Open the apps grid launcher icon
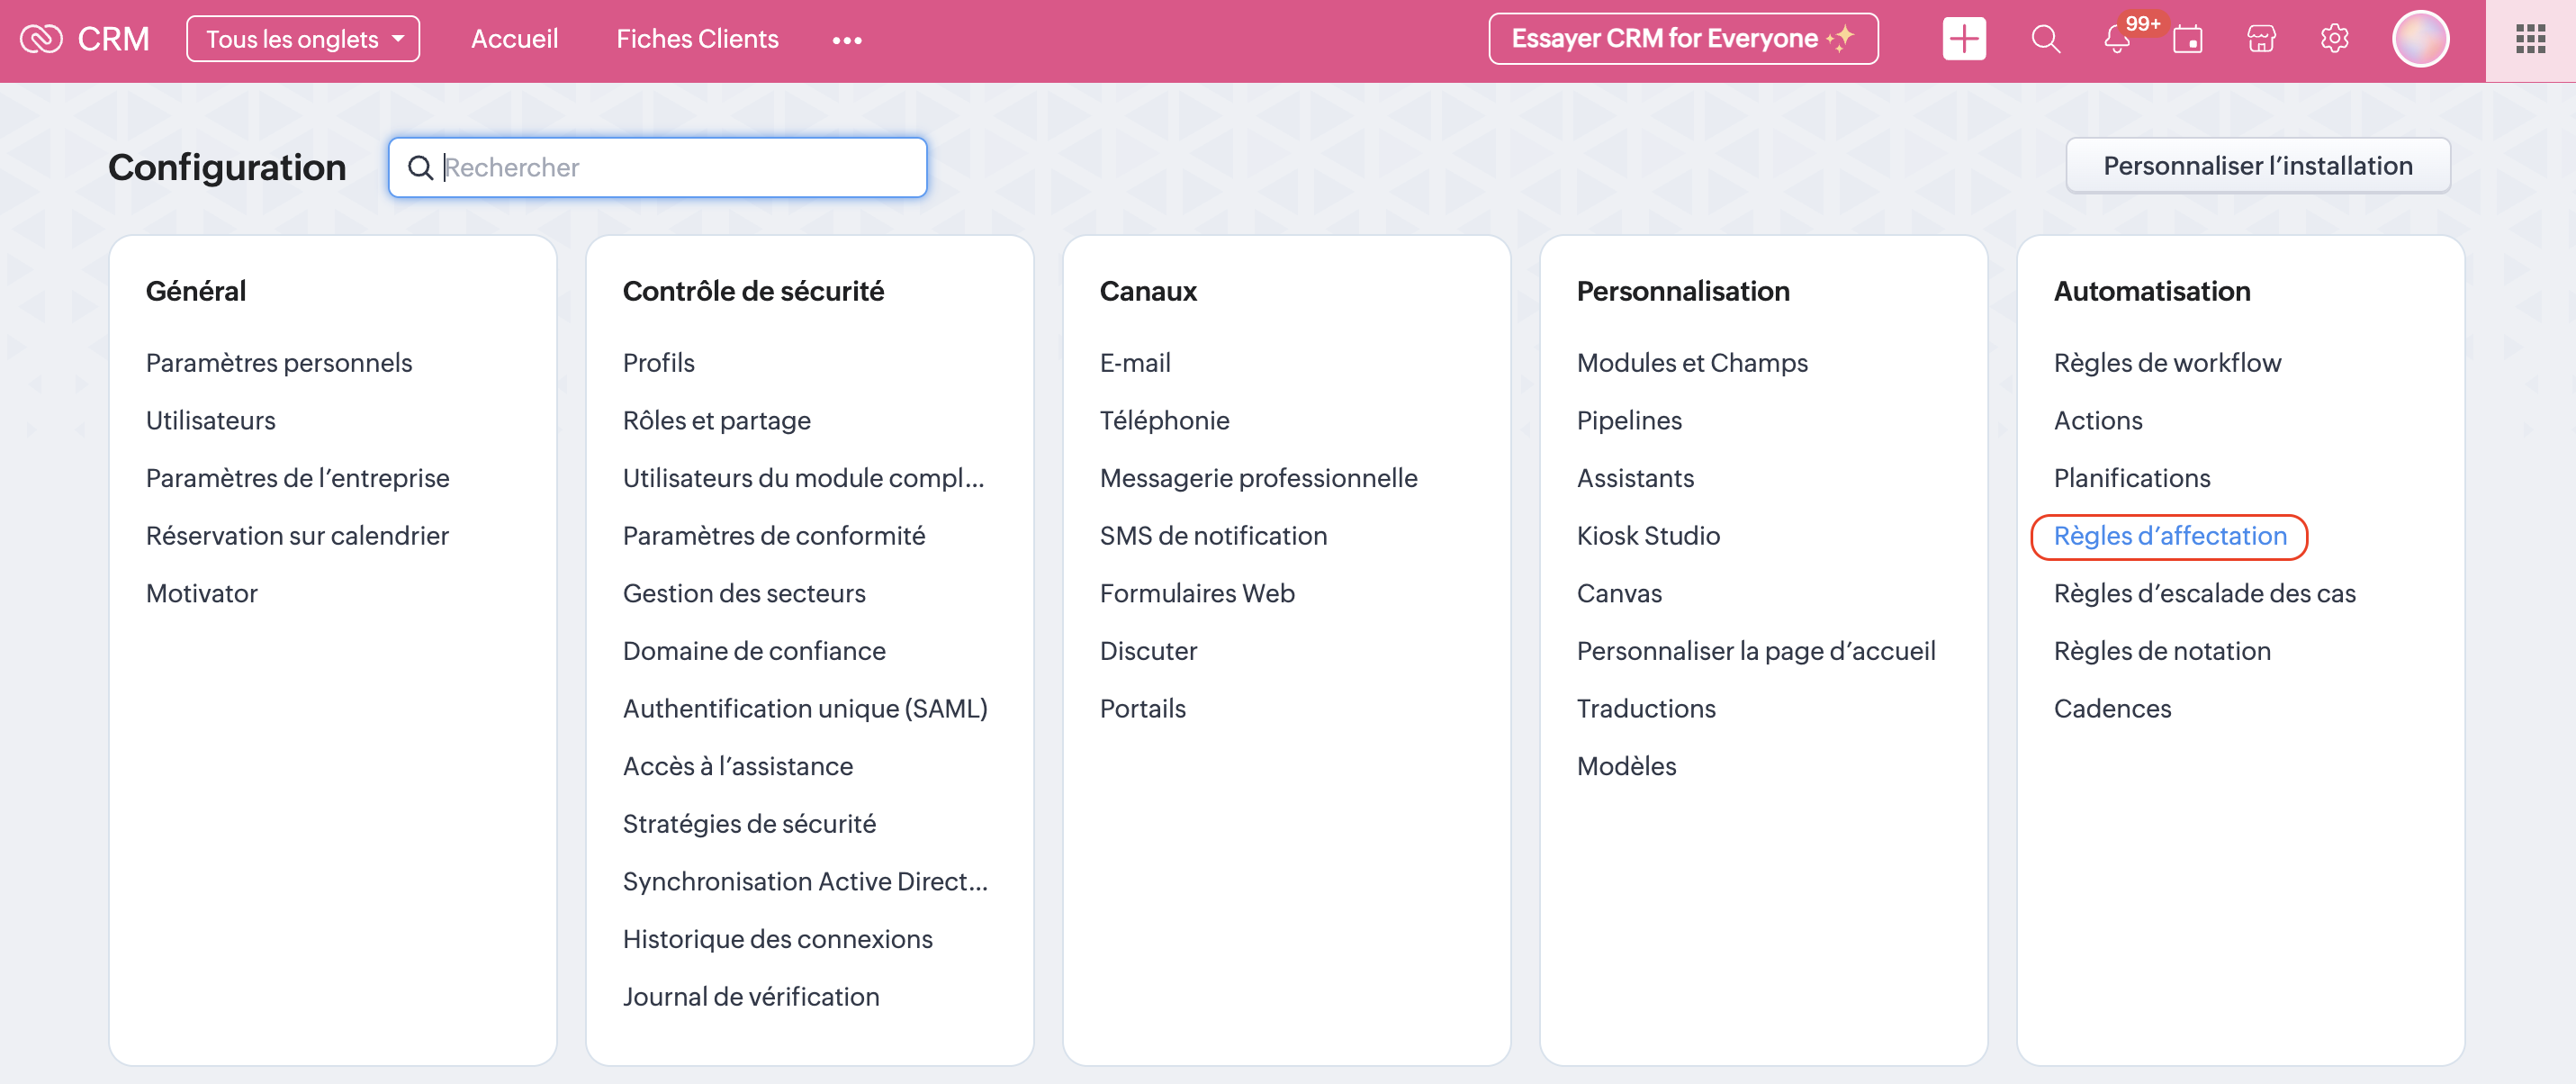 point(2529,39)
